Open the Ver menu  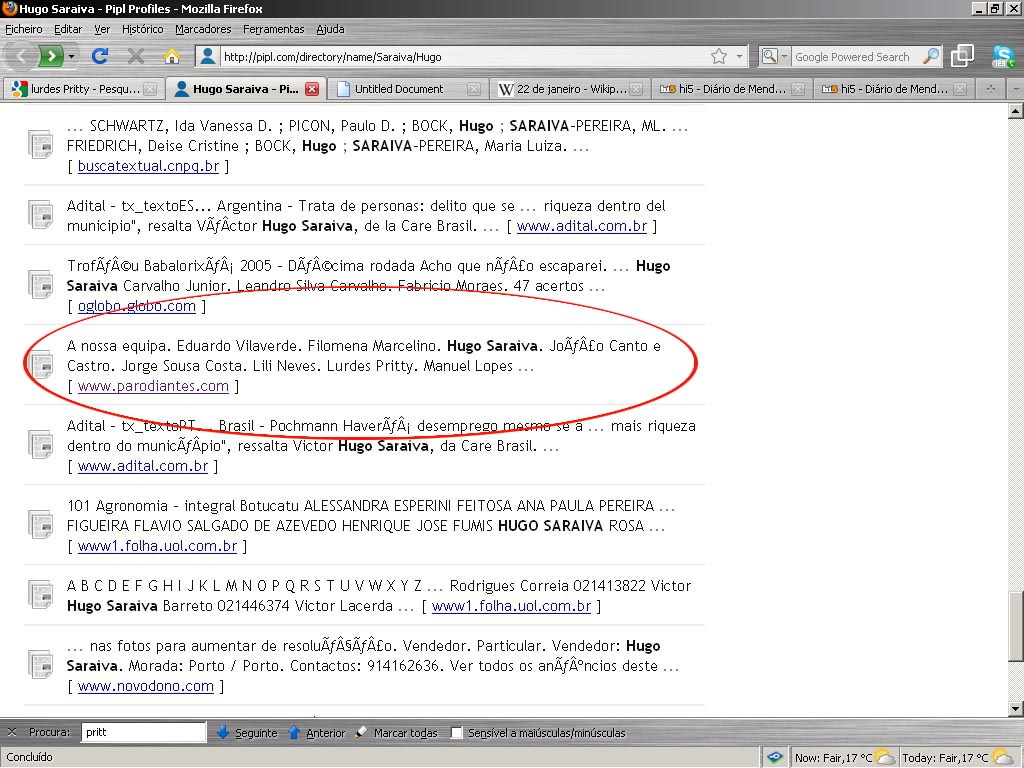(102, 29)
